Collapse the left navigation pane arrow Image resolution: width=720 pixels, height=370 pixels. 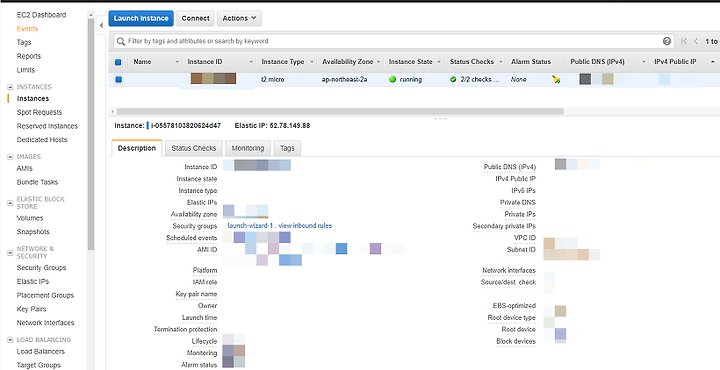pos(101,25)
